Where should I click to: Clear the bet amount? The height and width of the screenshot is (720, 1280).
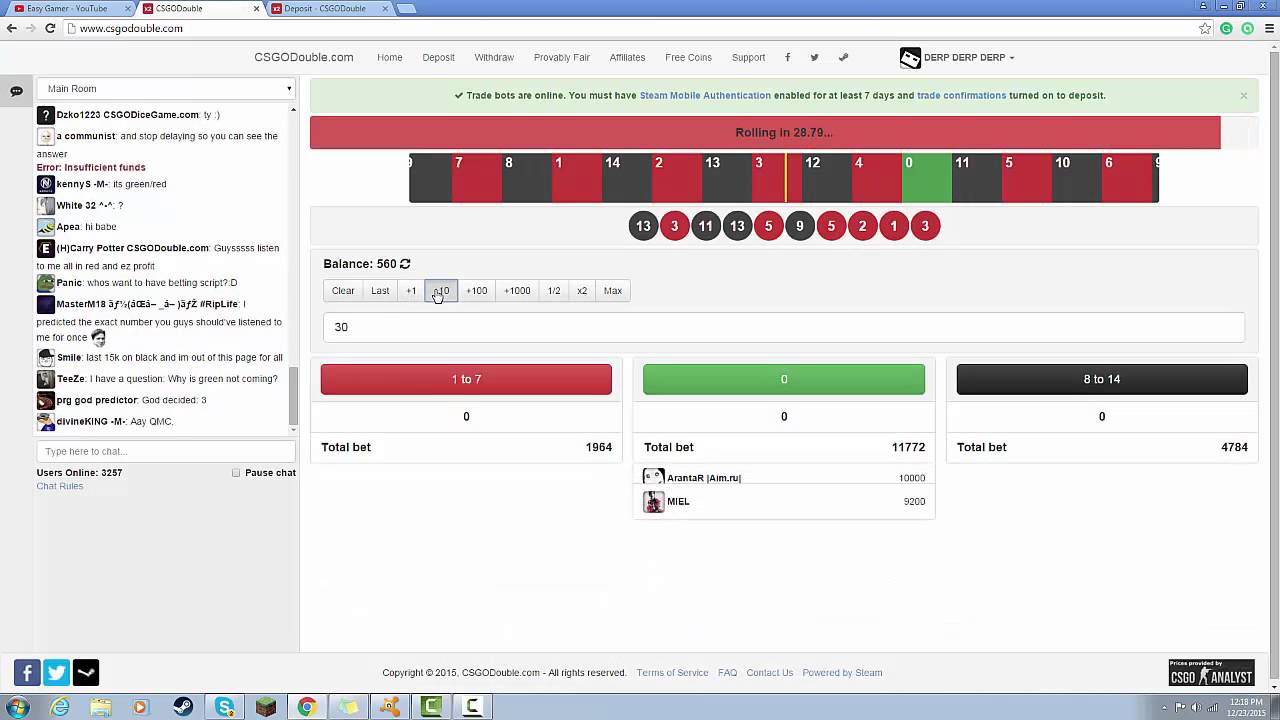[343, 291]
